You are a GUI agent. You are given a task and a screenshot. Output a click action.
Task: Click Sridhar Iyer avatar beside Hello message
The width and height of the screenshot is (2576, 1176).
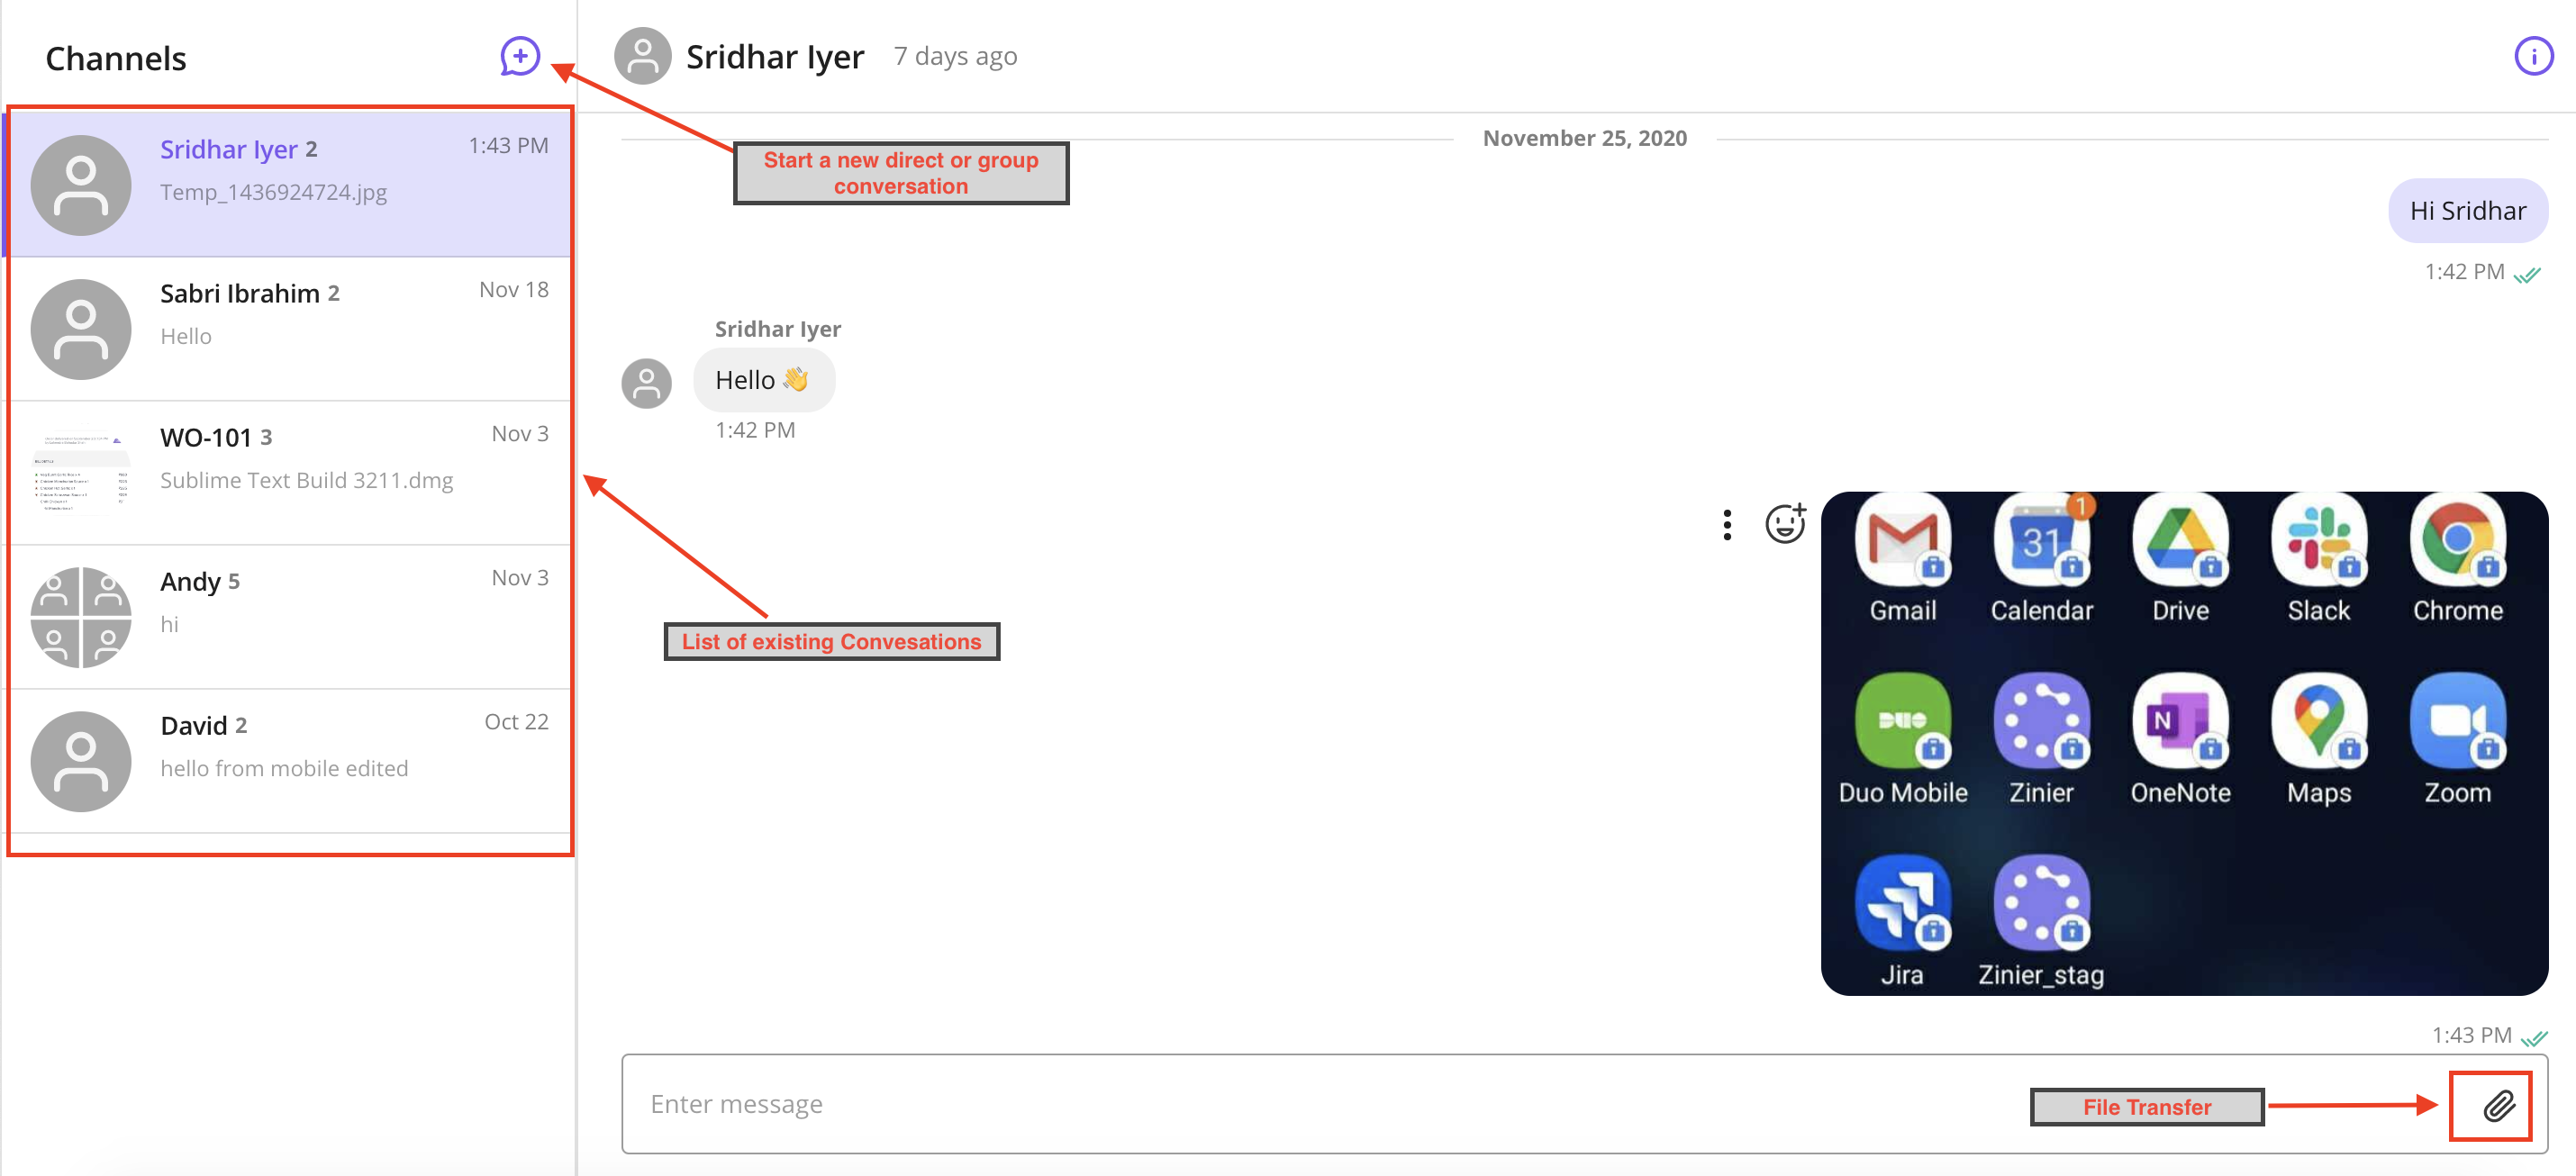point(646,383)
